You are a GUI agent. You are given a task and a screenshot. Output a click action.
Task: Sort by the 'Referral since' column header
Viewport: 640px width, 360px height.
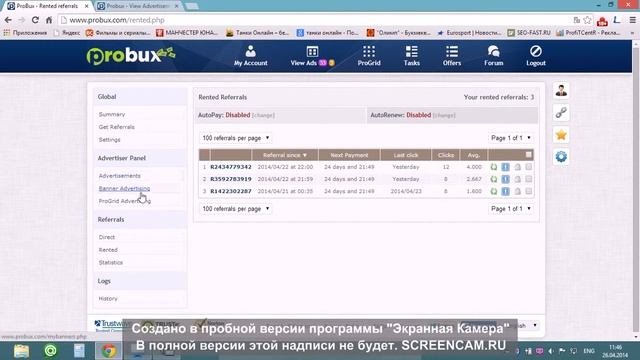pos(284,155)
